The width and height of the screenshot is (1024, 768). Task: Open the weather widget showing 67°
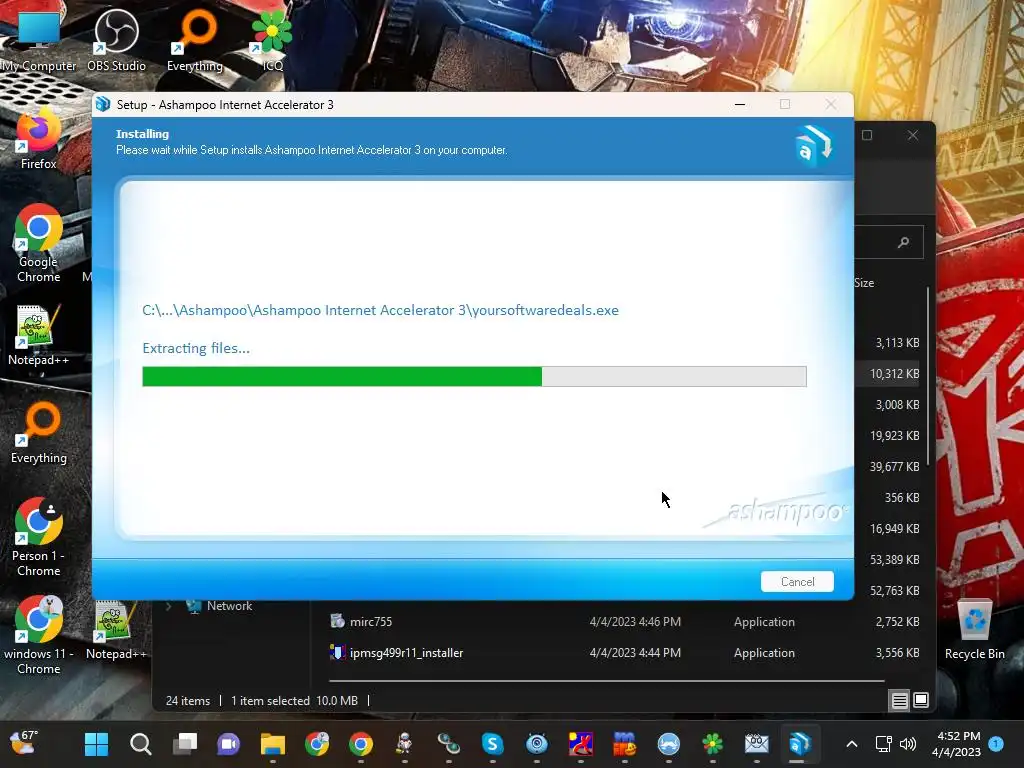click(24, 743)
